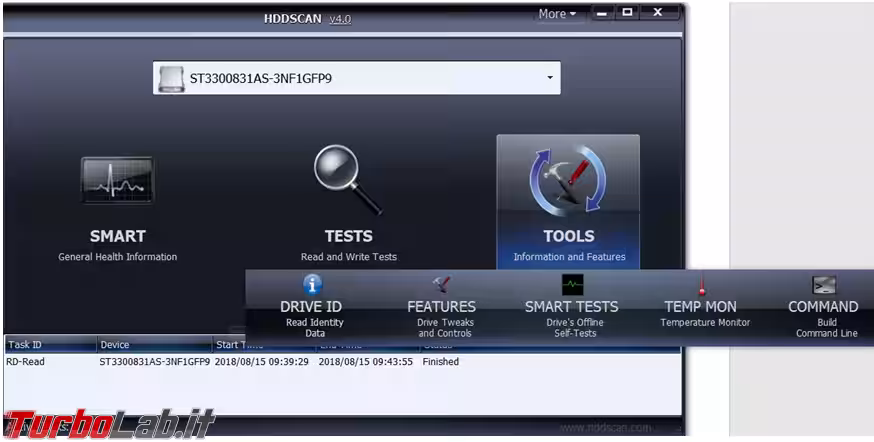
Task: Click the COMMAND build command line icon
Action: click(823, 285)
